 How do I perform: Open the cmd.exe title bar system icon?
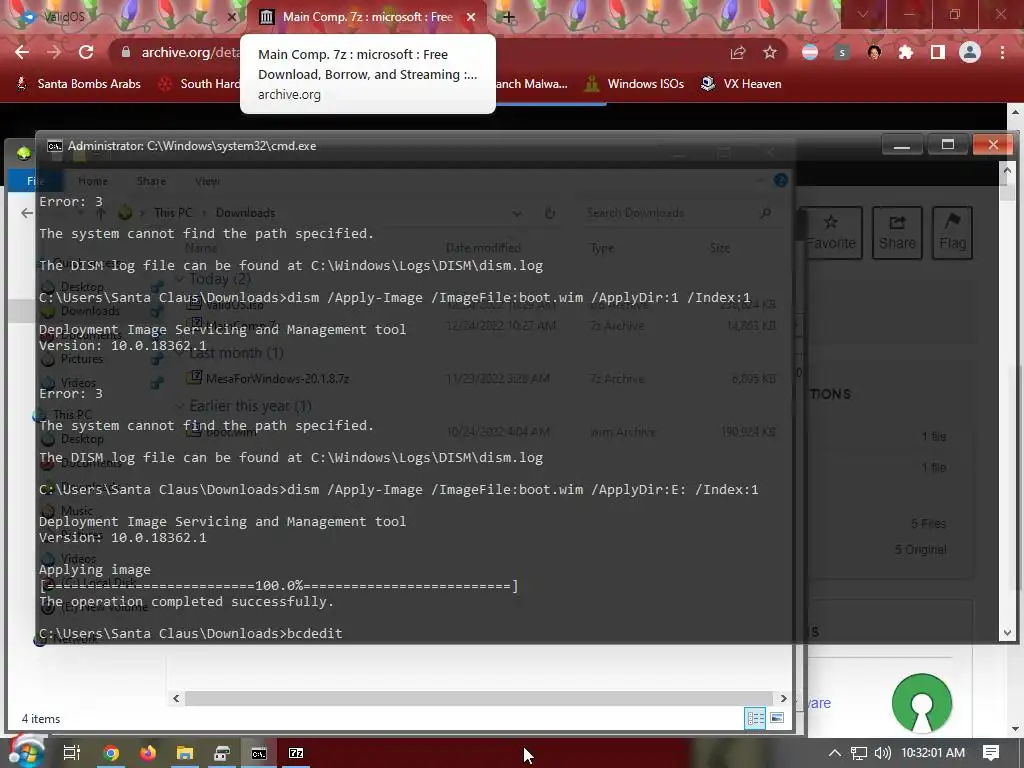(55, 146)
